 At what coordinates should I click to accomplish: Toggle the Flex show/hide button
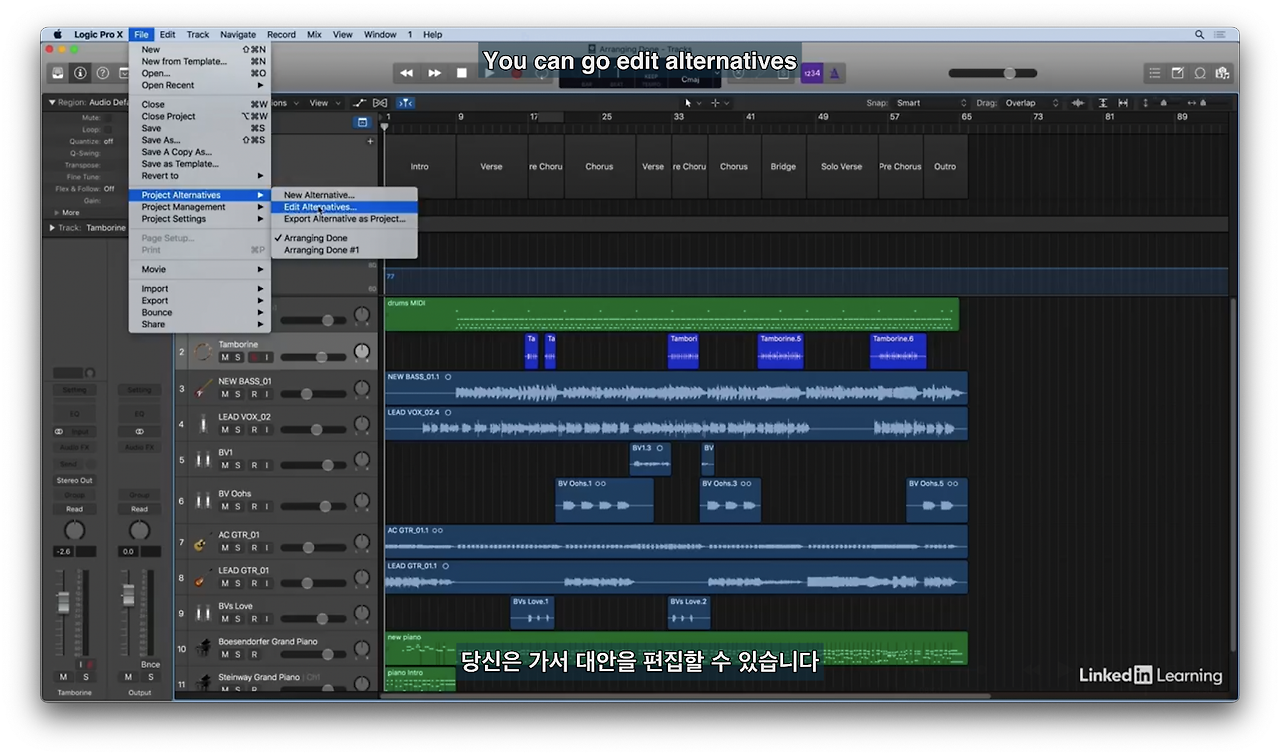(x=380, y=103)
